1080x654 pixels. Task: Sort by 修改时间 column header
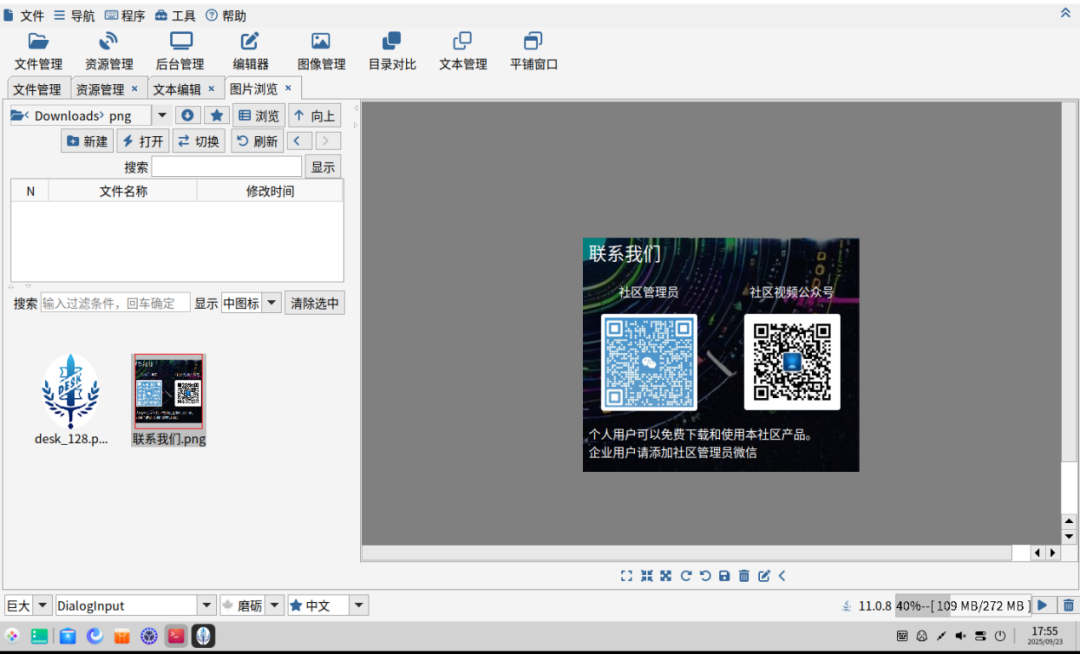[x=270, y=191]
